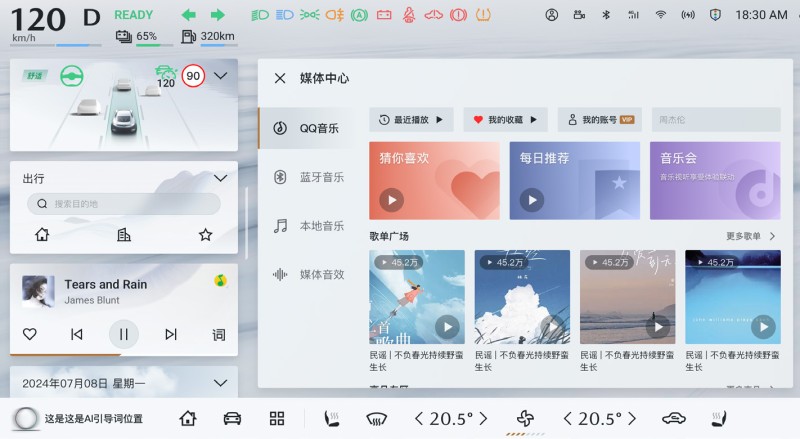
Task: Expand the date card chevron
Action: [220, 383]
